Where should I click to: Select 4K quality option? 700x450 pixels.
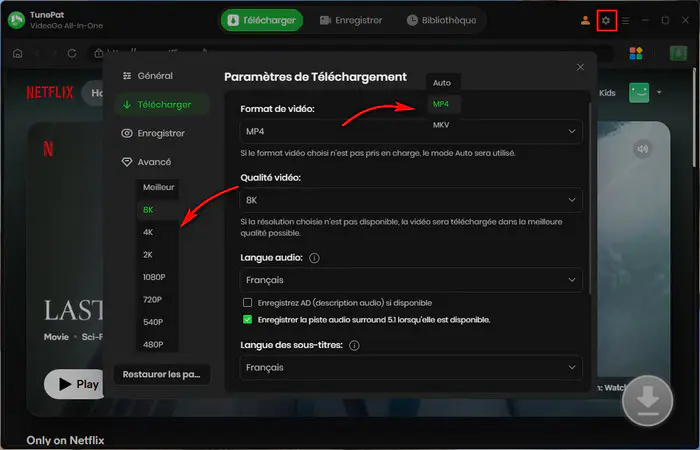coord(157,232)
